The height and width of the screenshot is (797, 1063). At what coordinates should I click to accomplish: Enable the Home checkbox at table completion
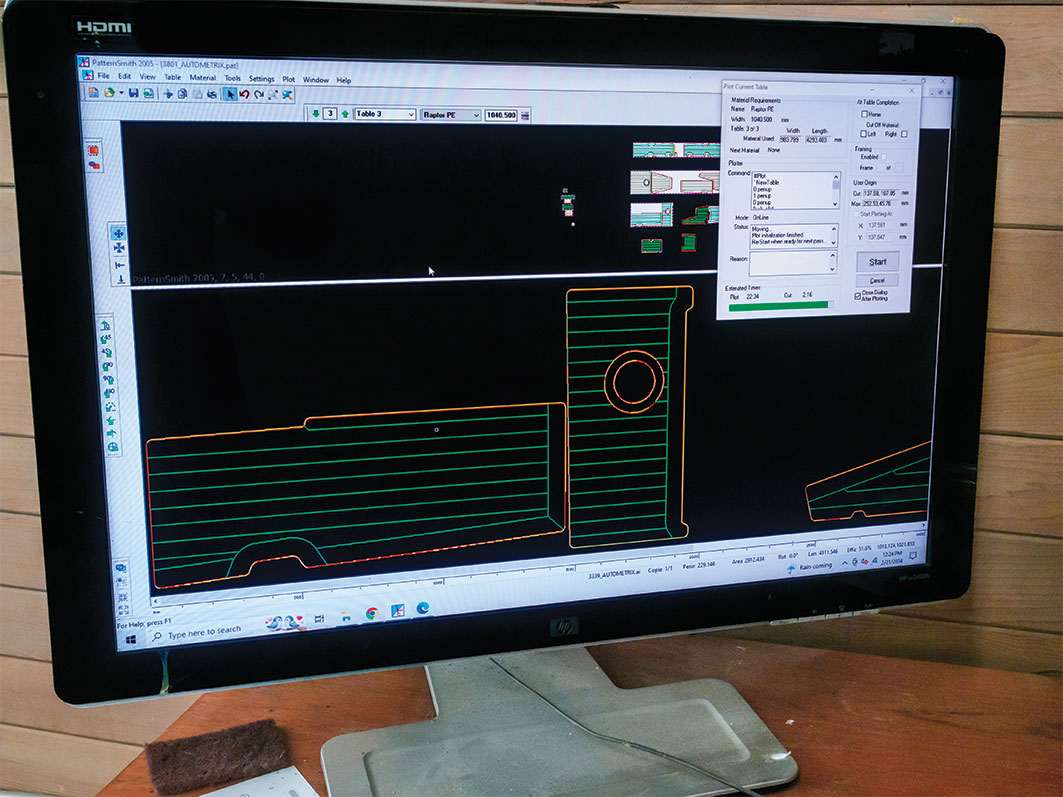tap(864, 114)
